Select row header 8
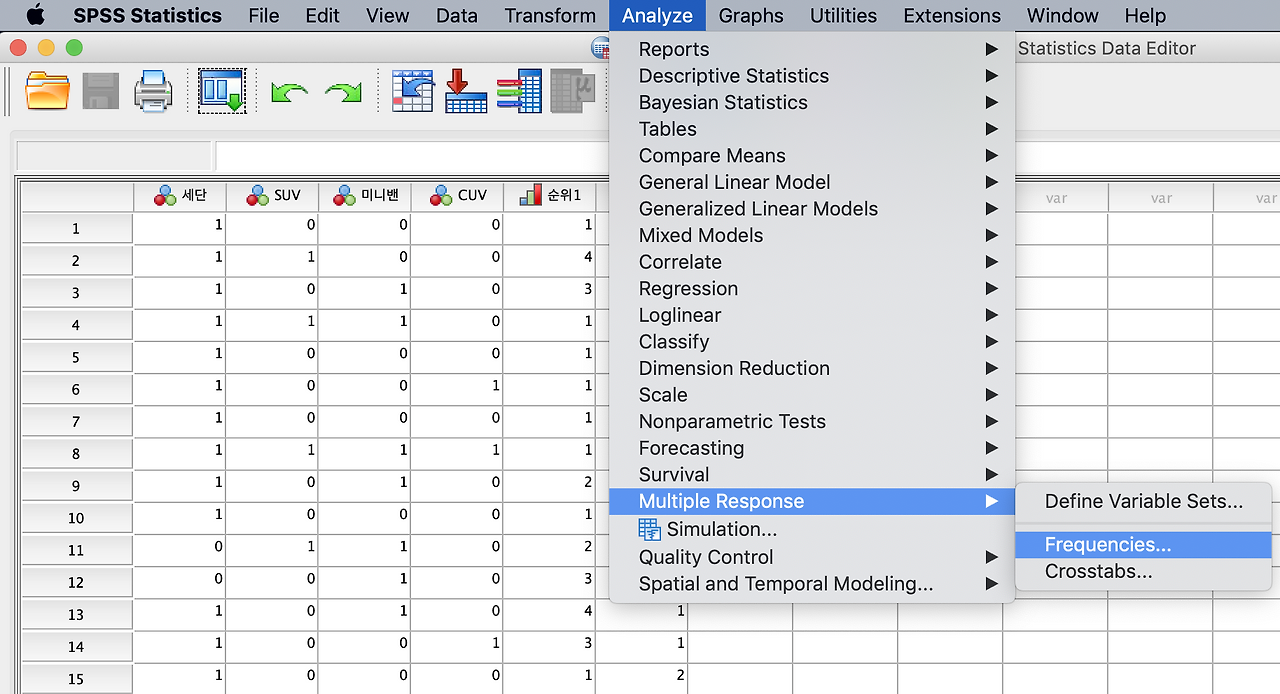Screen dimensions: 1280x694 pyautogui.click(x=76, y=453)
